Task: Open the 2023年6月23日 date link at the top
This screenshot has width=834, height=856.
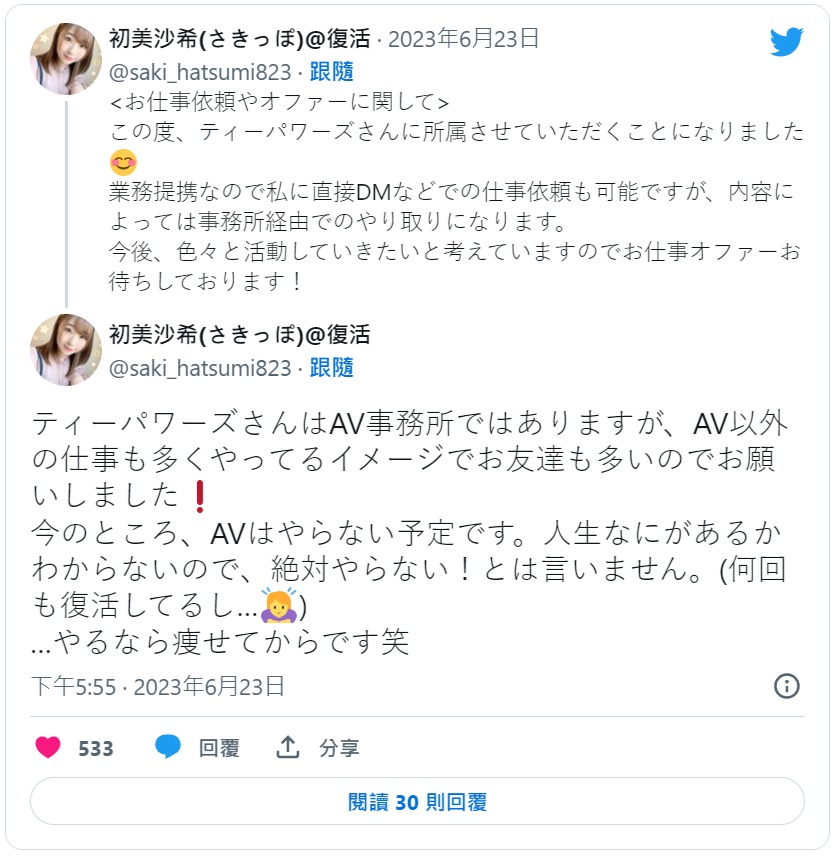Action: tap(463, 39)
